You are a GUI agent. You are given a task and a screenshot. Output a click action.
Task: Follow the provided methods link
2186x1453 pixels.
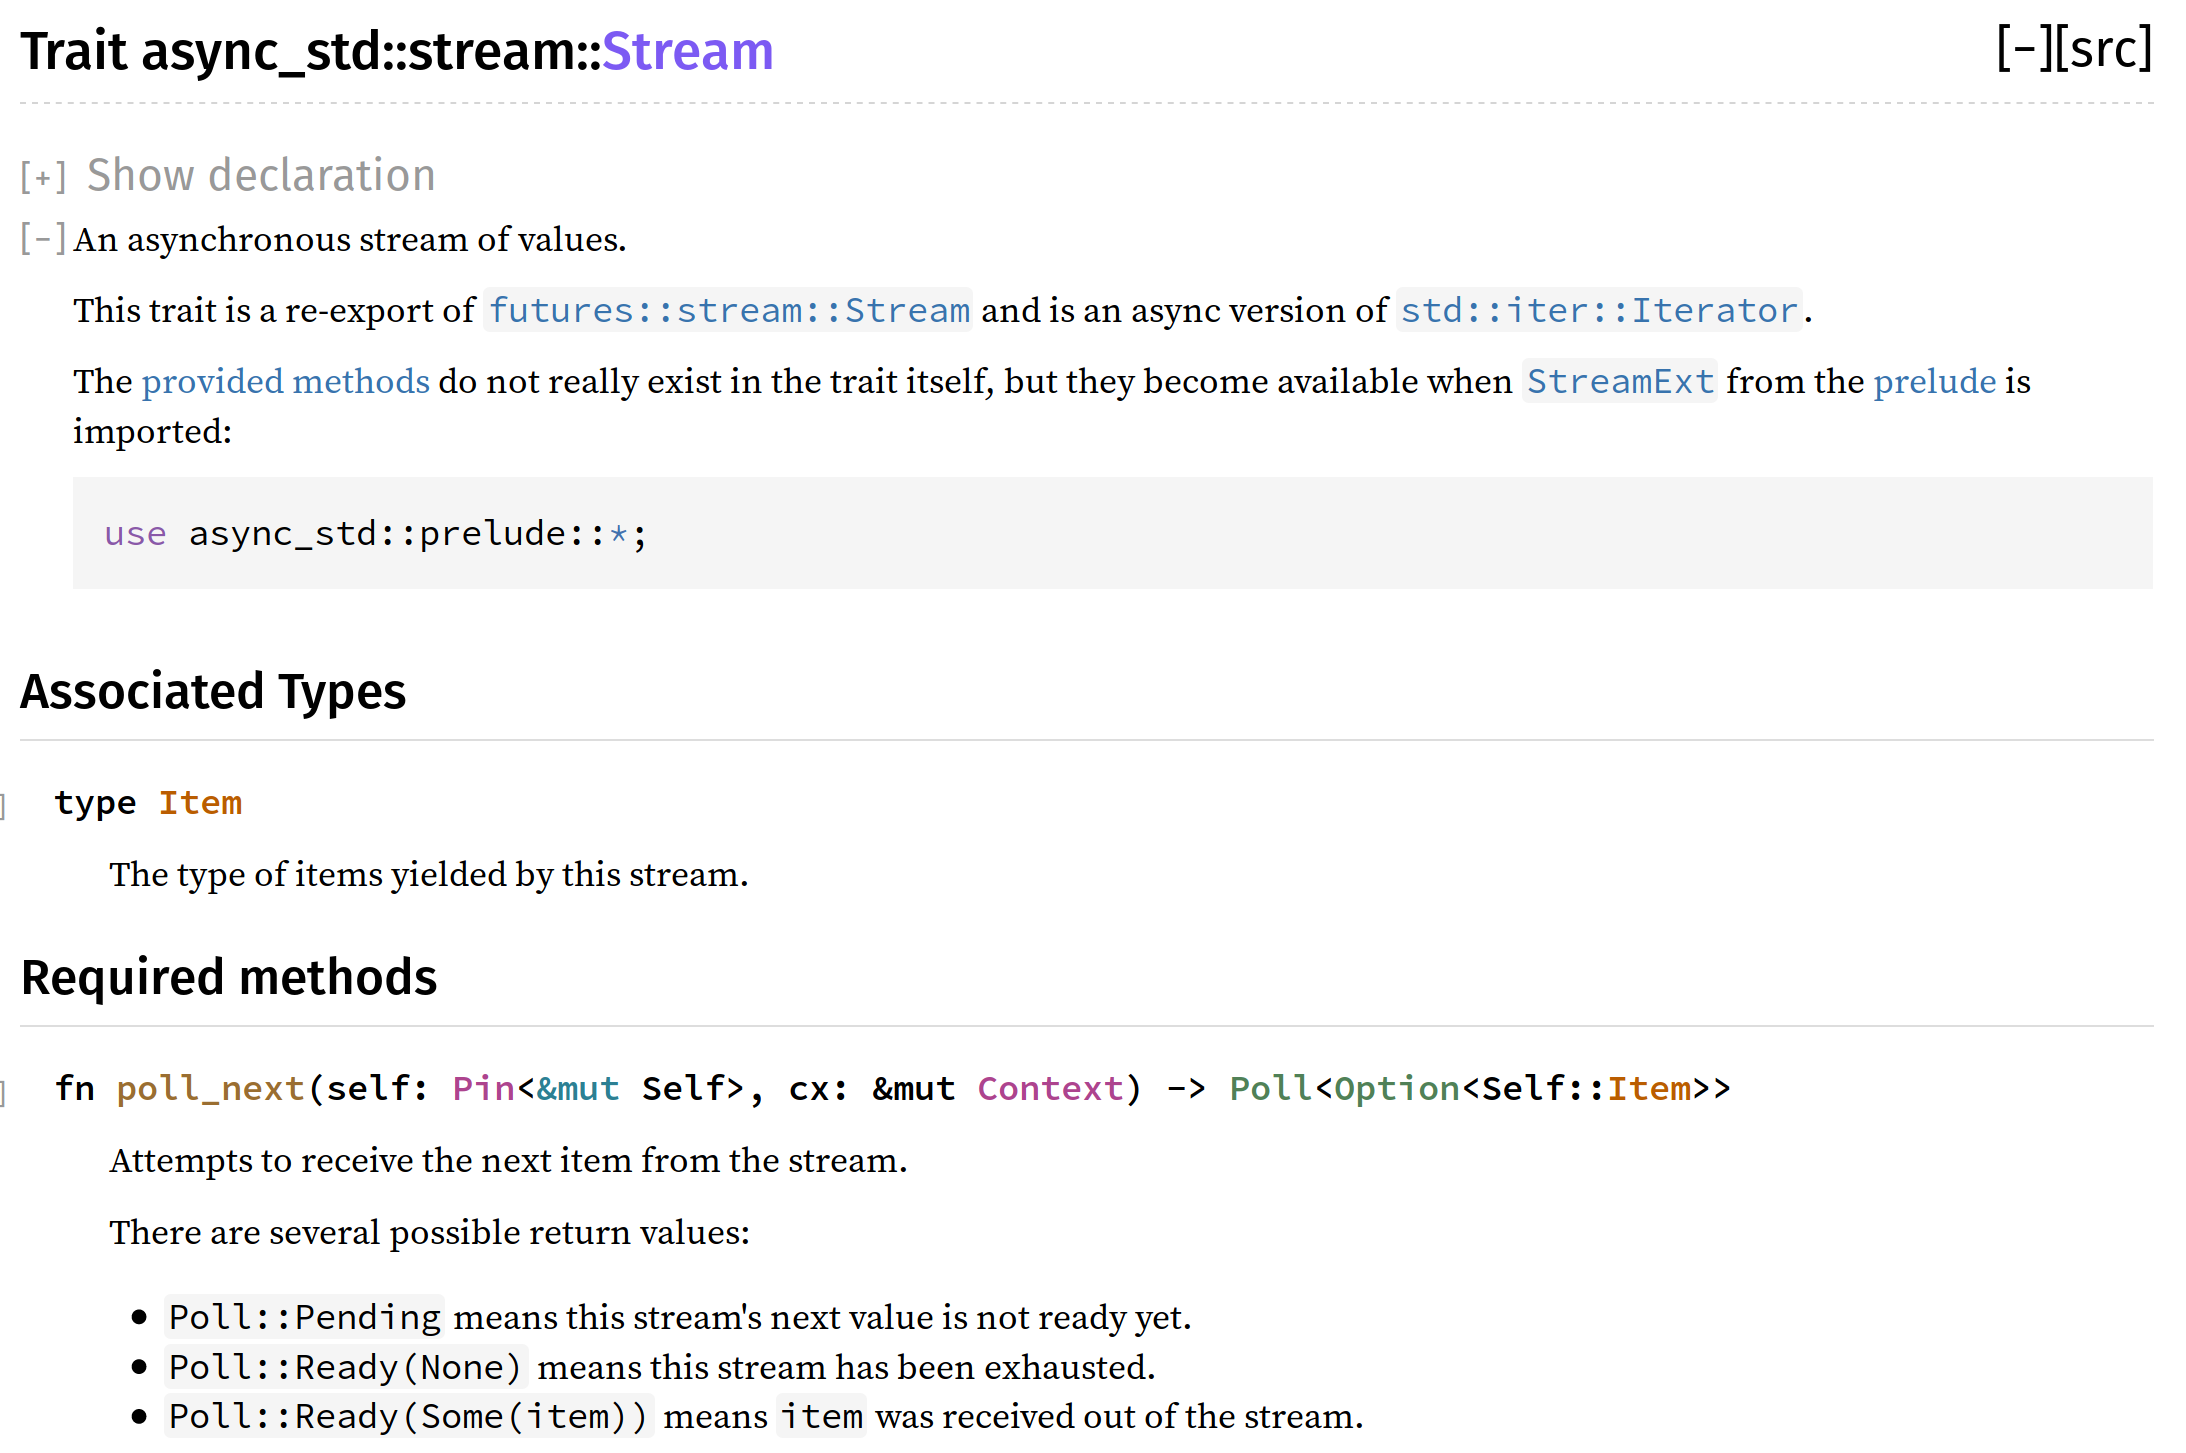(x=285, y=382)
